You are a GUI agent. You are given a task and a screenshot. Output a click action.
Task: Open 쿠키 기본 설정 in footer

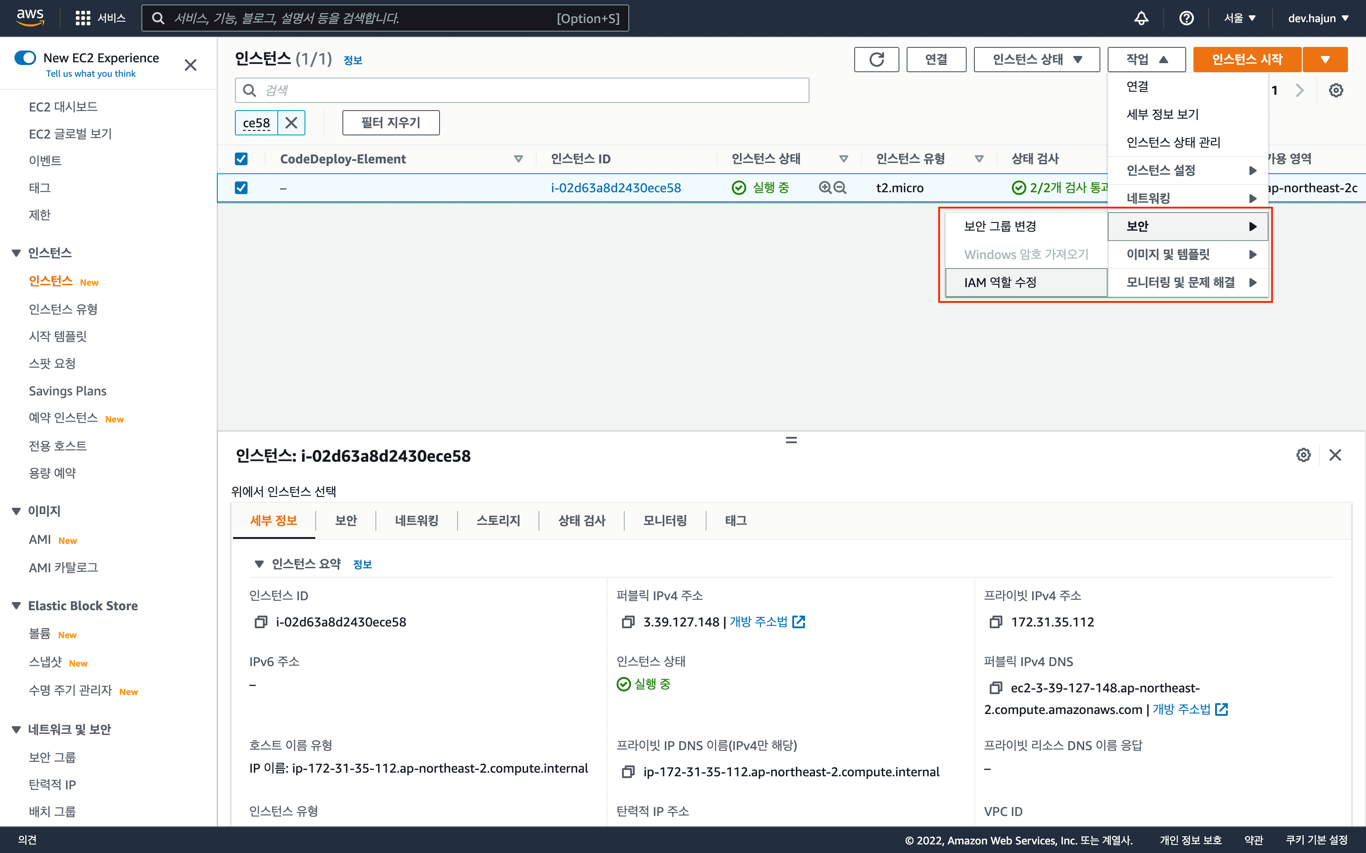(1317, 840)
